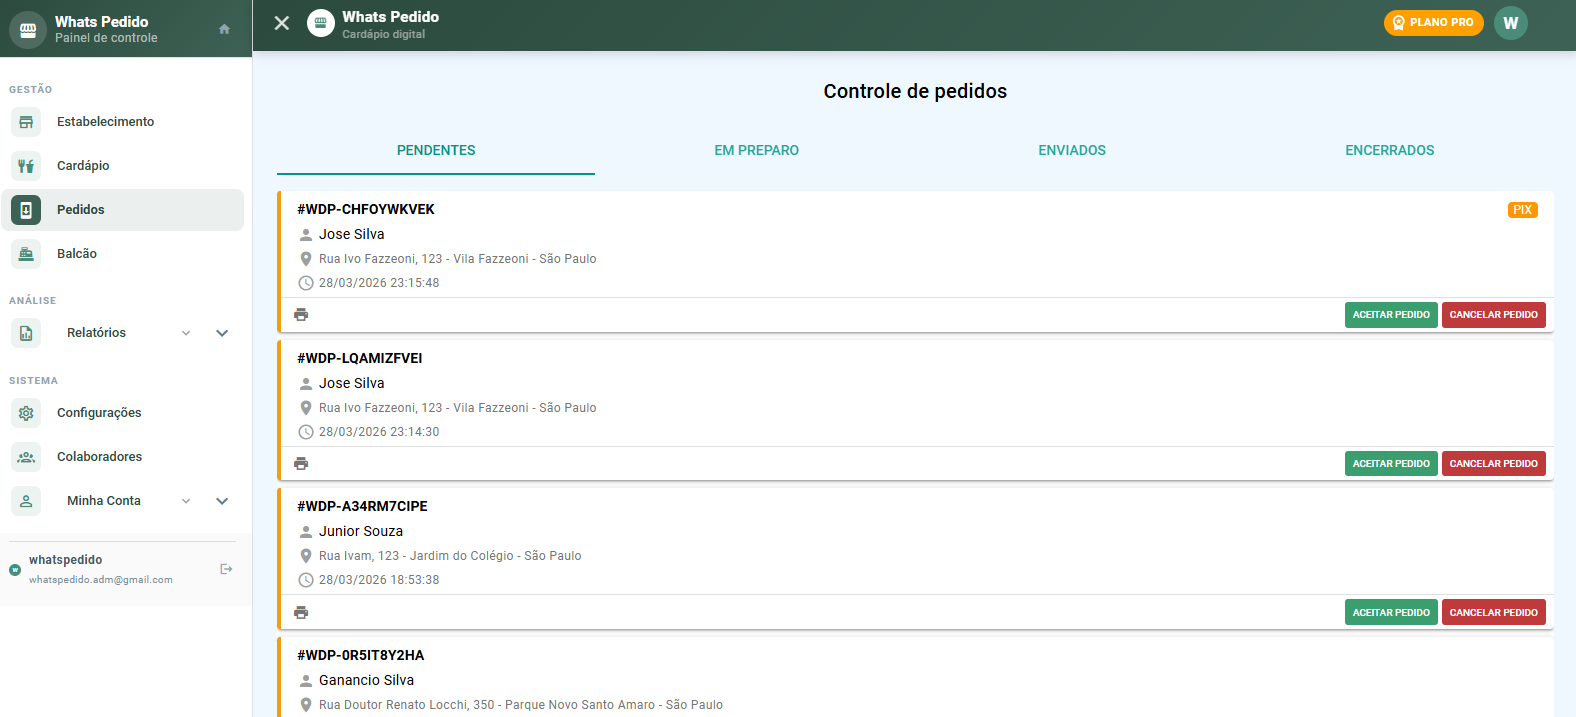Cancel order #WDP-LQAMIZFVEI
The image size is (1576, 717).
click(x=1494, y=464)
